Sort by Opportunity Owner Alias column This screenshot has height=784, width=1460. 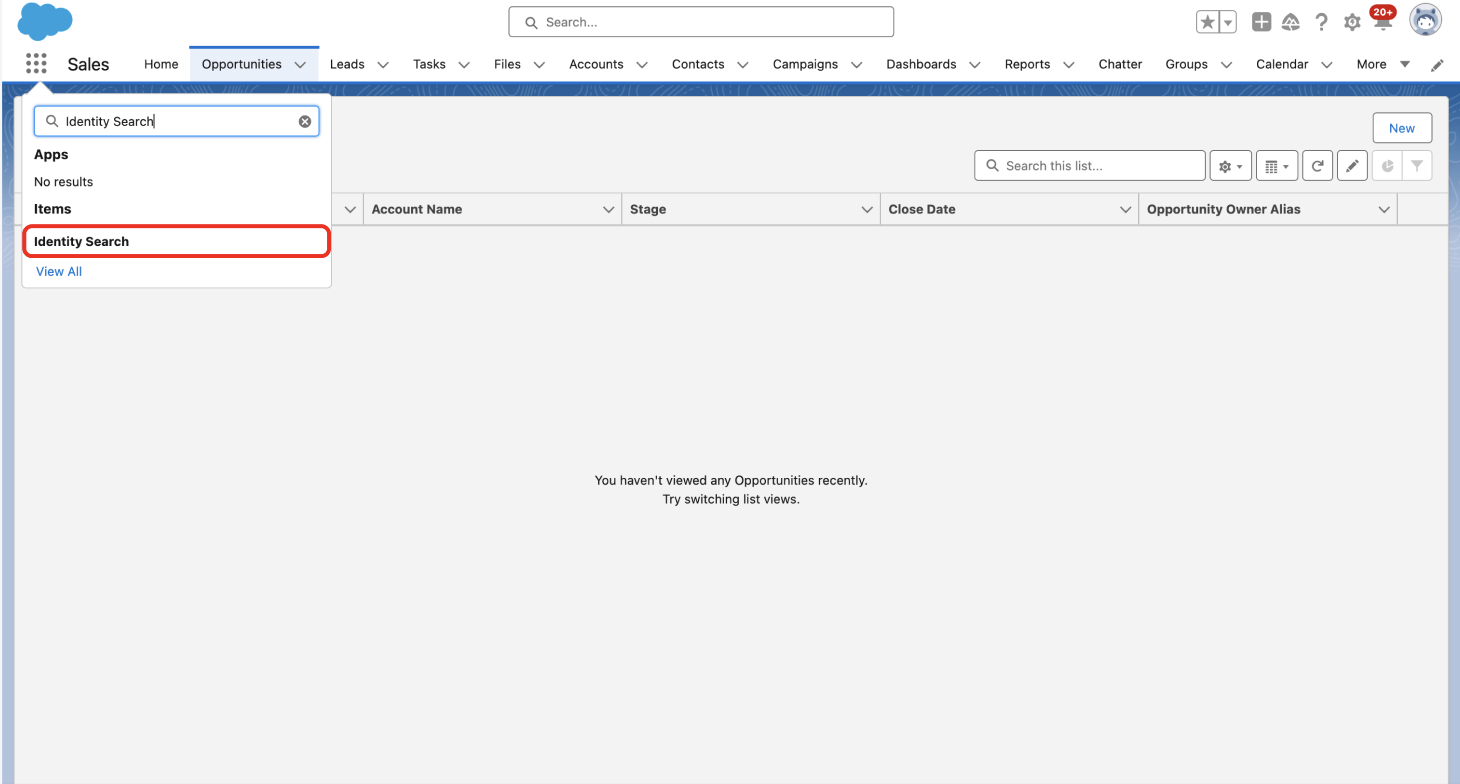pos(1224,209)
